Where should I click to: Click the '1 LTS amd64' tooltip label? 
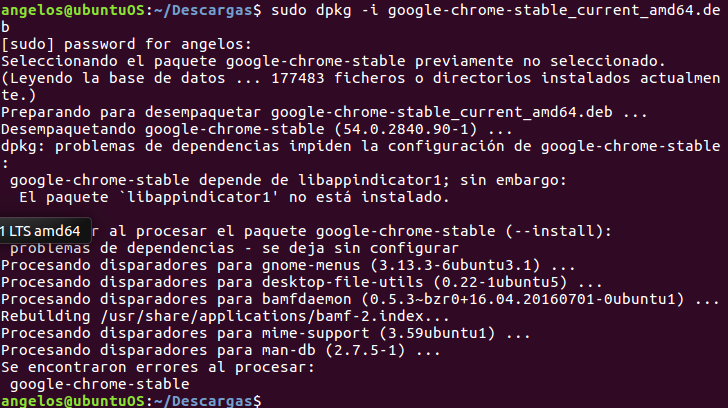(x=40, y=231)
